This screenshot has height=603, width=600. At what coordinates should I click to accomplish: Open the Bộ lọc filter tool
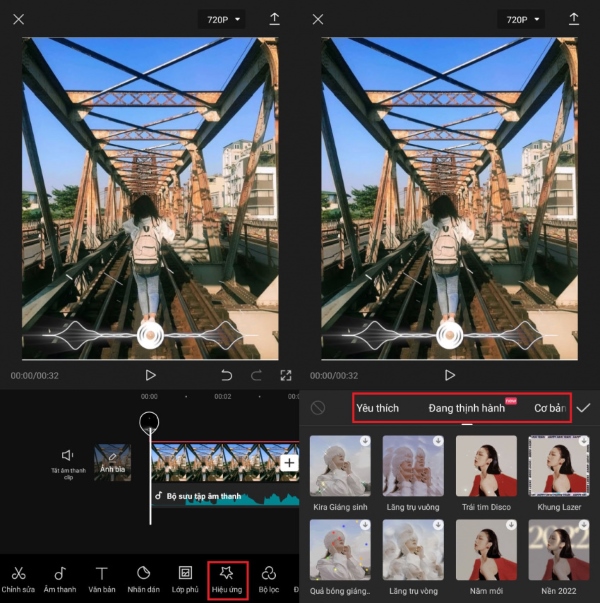pos(268,578)
